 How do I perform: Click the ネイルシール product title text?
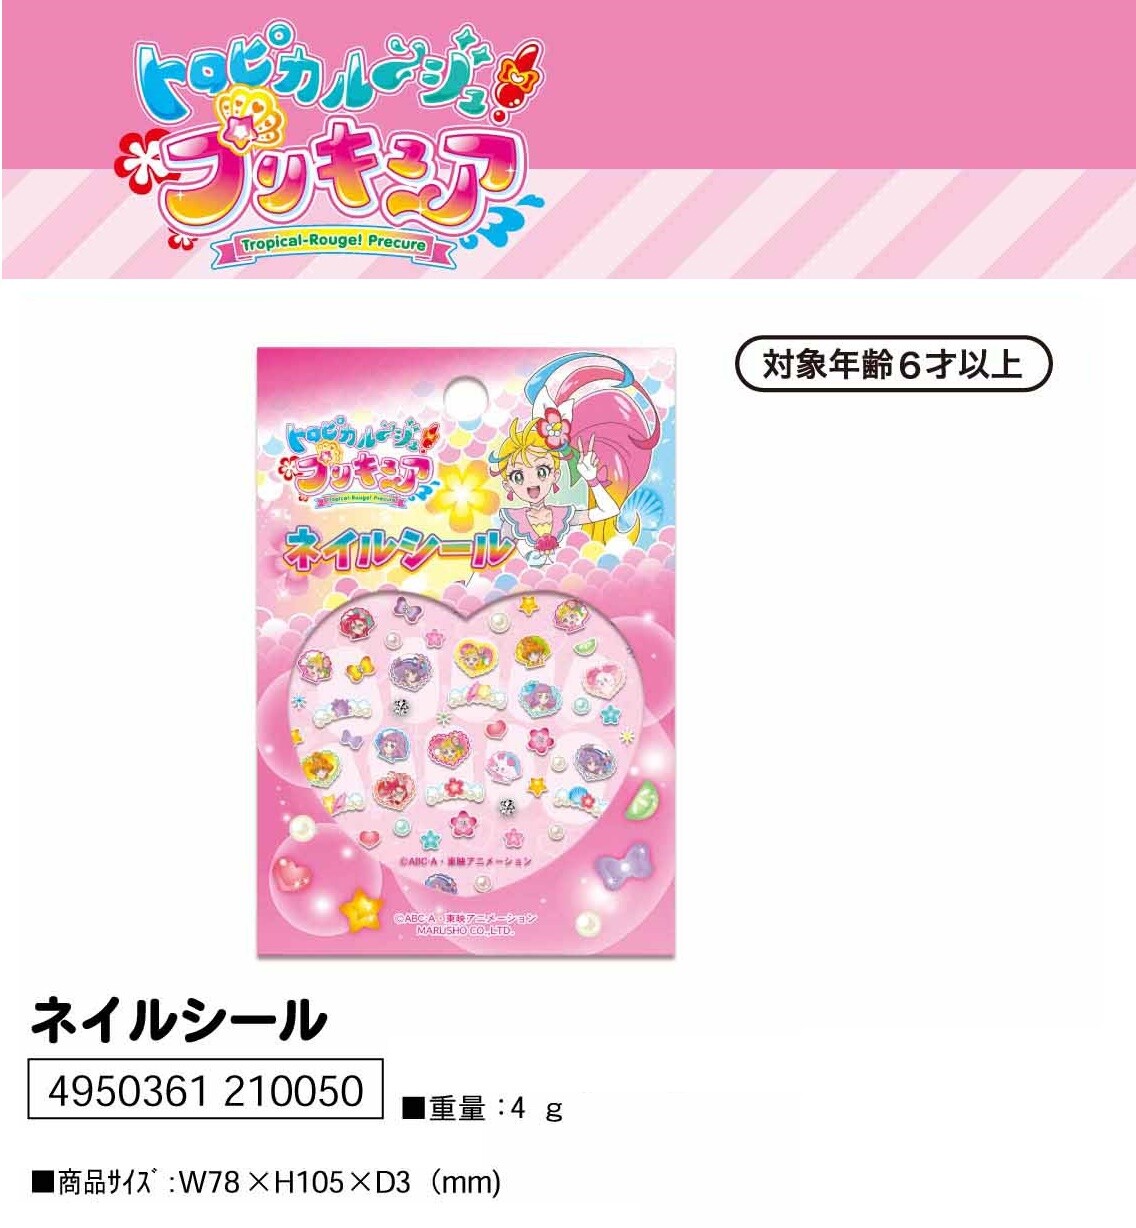coord(179,1020)
